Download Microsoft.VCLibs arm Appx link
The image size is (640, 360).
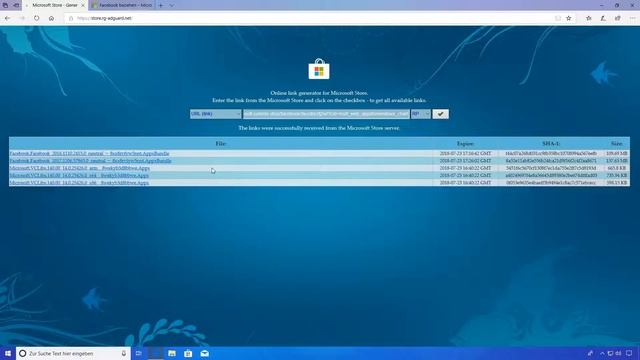tap(80, 168)
